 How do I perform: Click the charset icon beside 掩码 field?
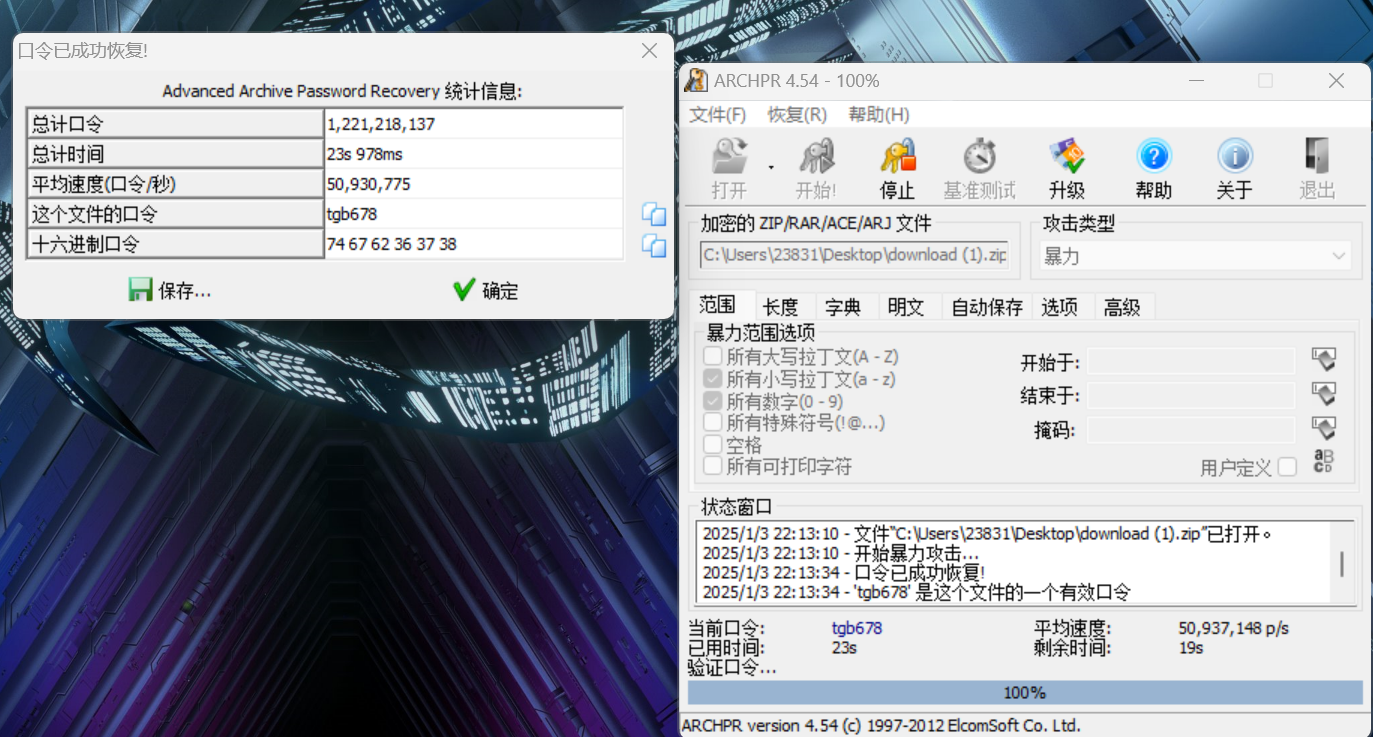1324,430
